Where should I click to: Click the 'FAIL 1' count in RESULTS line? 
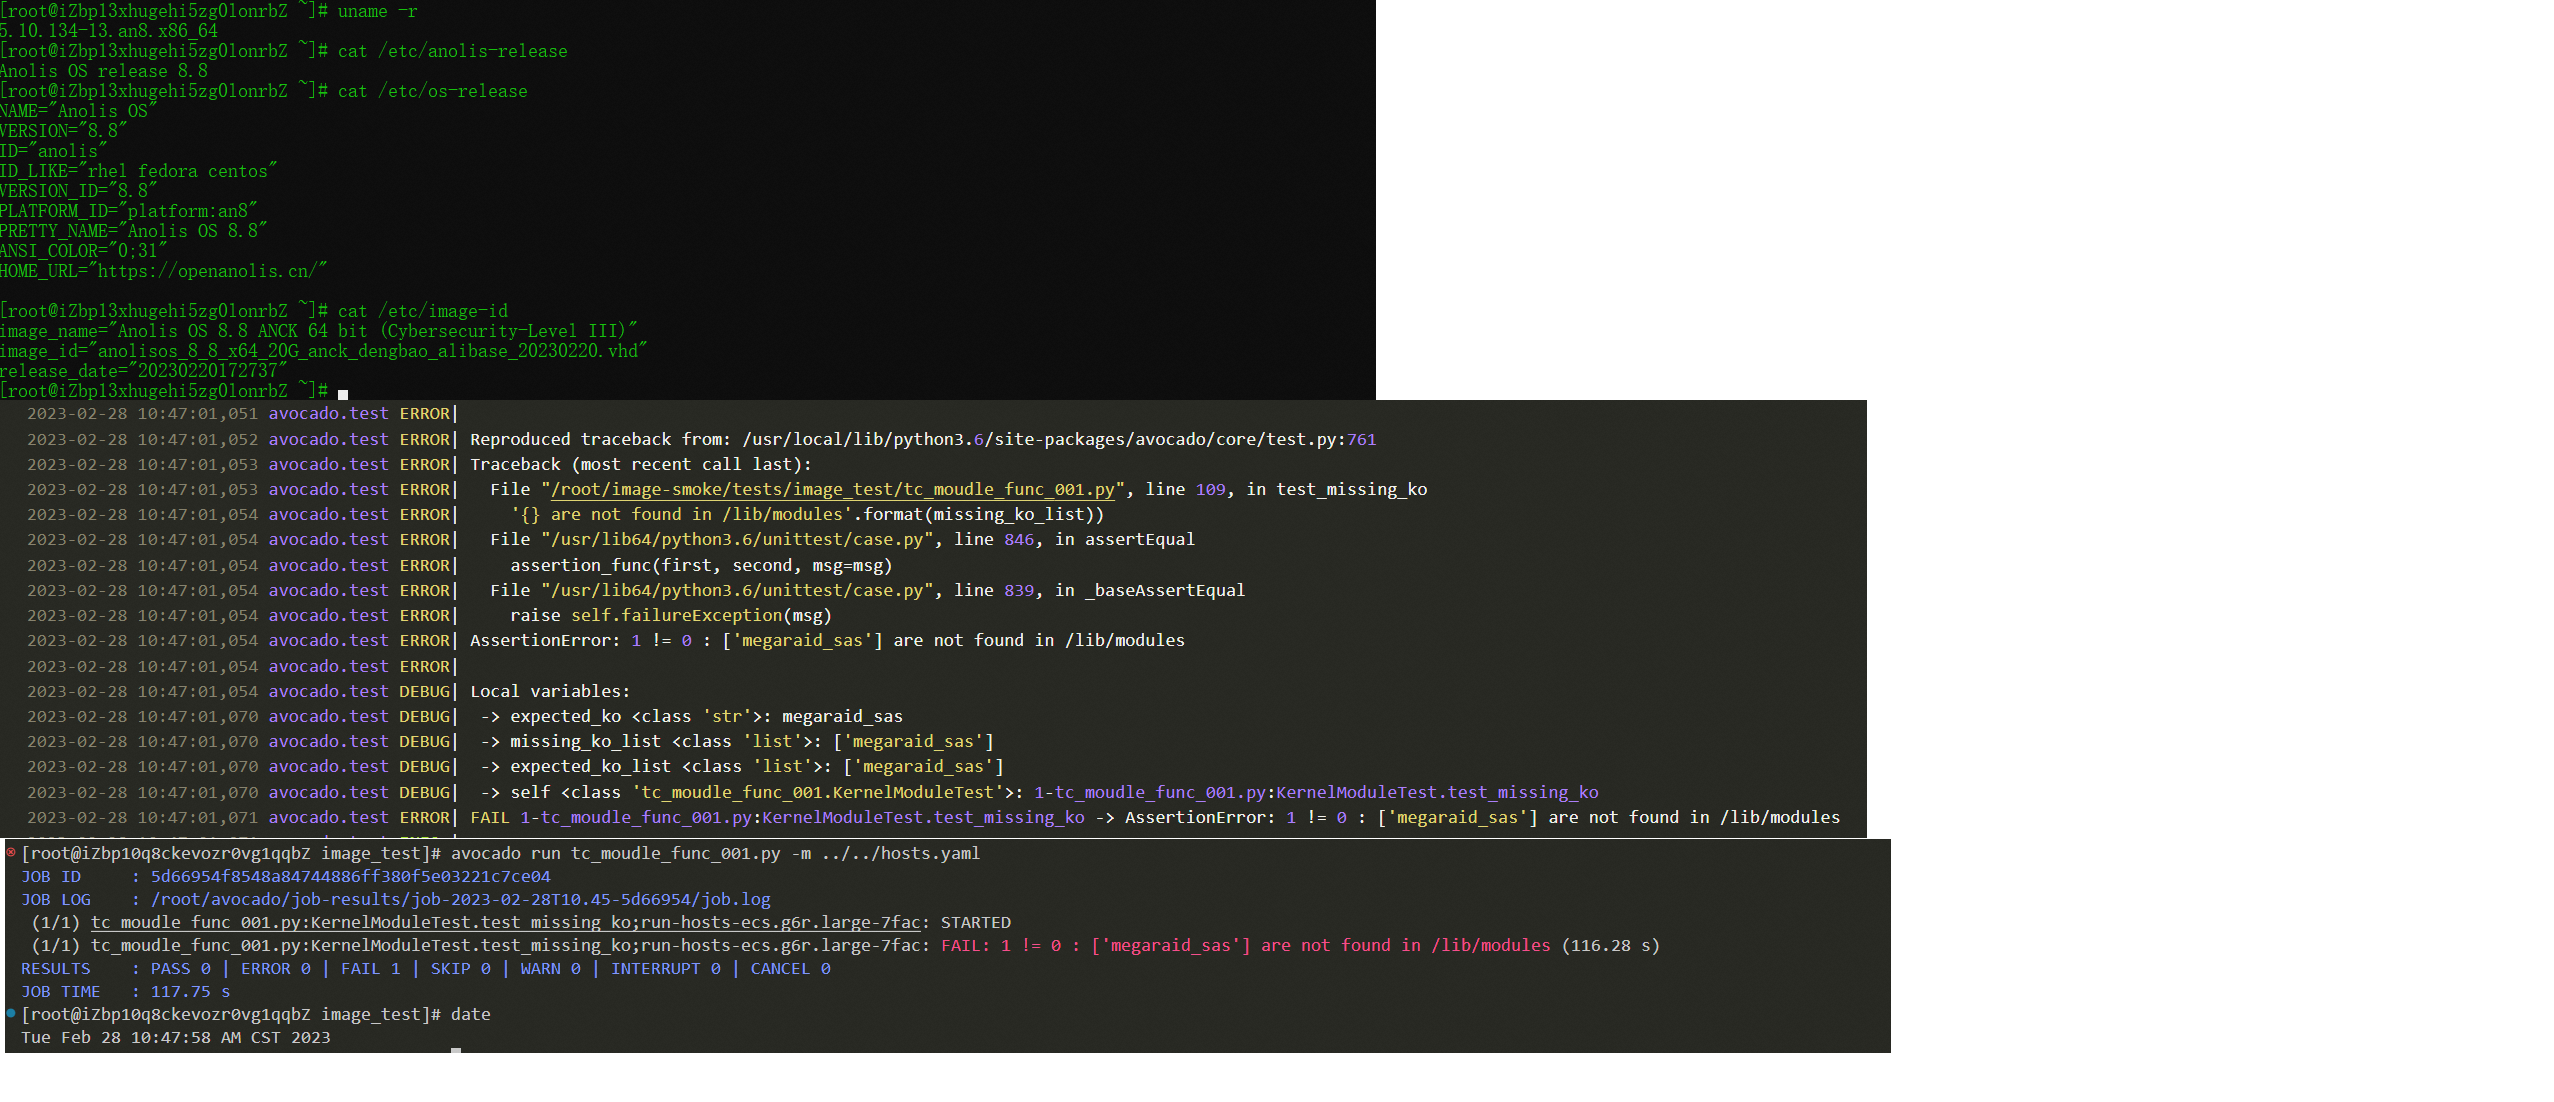click(x=370, y=968)
